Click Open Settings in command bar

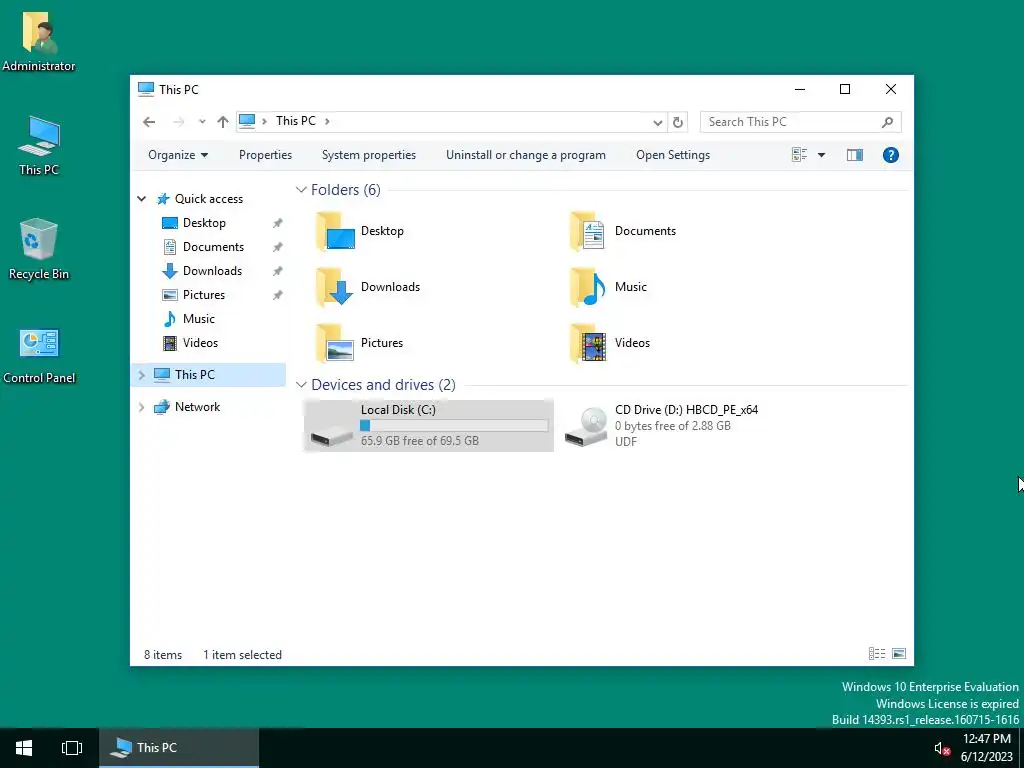pos(673,155)
